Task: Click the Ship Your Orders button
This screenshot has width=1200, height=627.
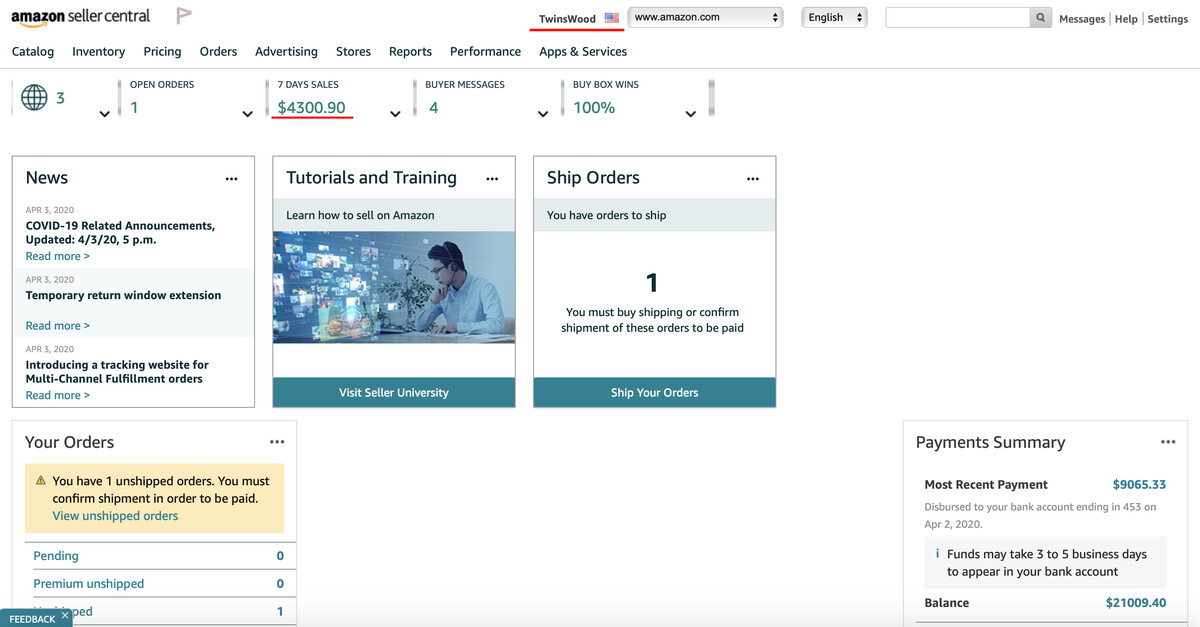Action: click(x=654, y=392)
